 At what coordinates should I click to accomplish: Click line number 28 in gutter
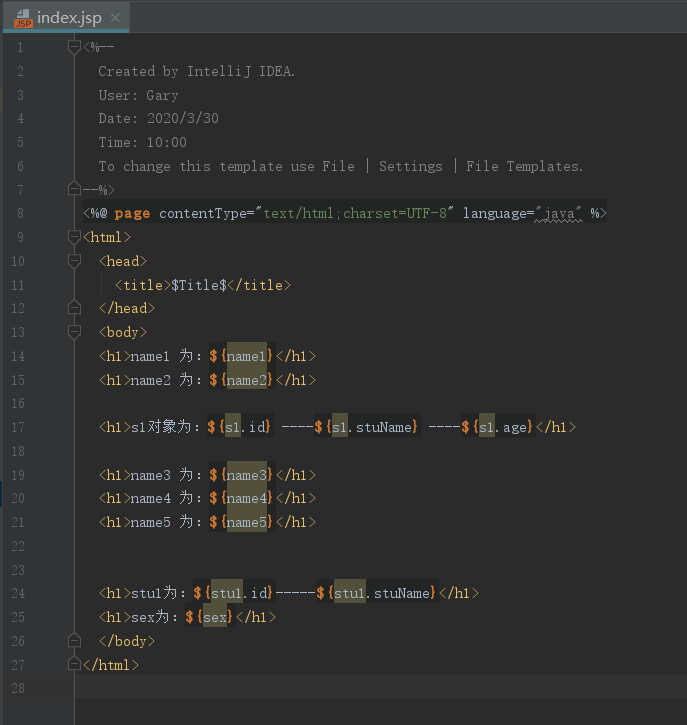click(x=18, y=688)
